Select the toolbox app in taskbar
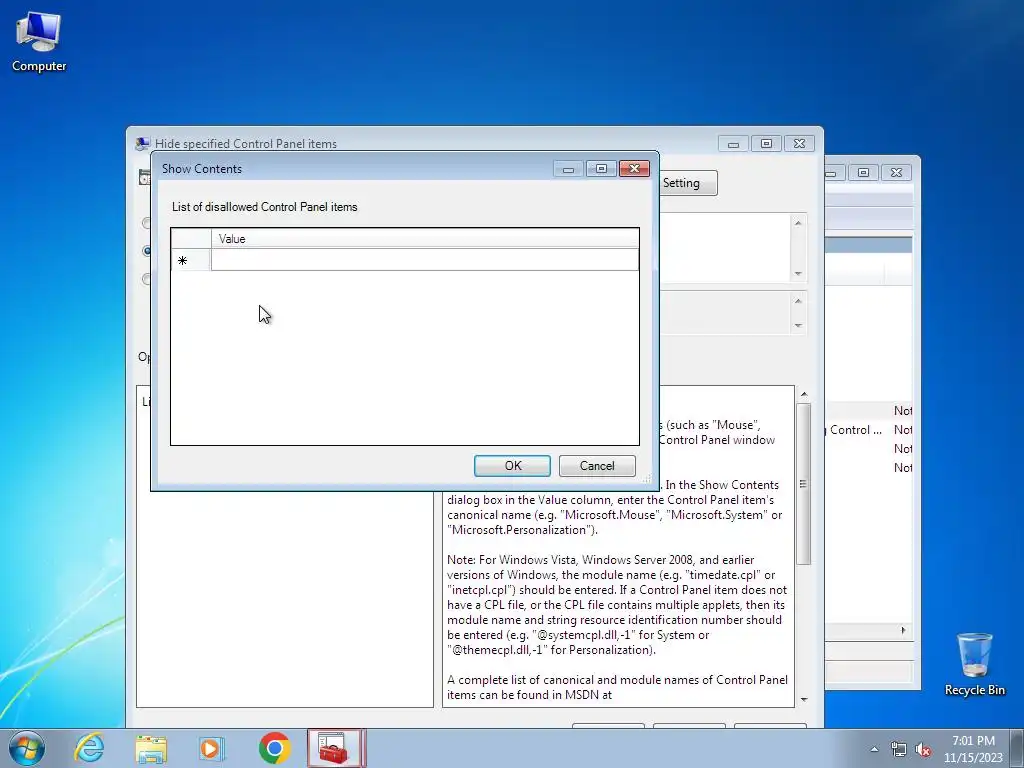 coord(336,748)
